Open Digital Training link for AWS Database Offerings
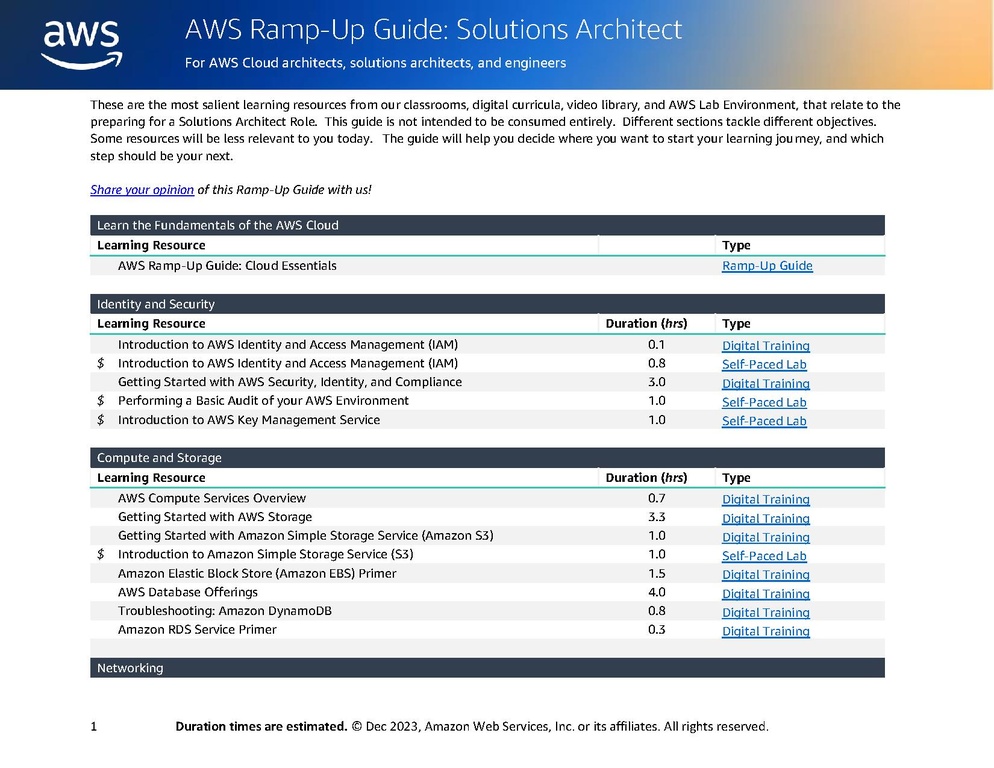The image size is (994, 768). click(x=766, y=593)
